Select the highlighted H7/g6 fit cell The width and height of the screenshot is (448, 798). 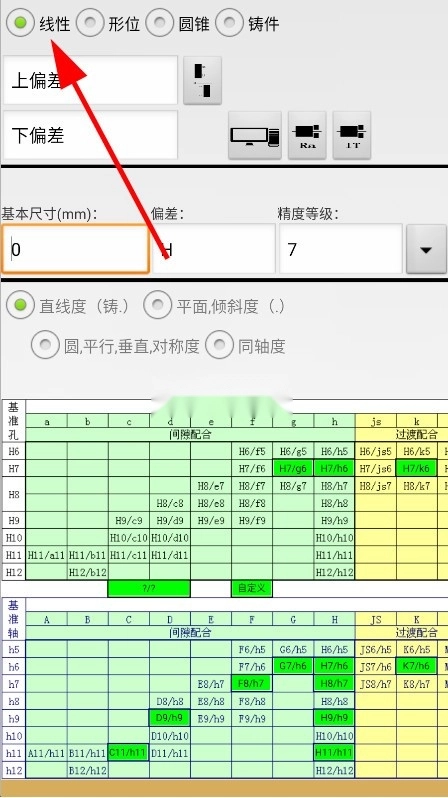293,468
